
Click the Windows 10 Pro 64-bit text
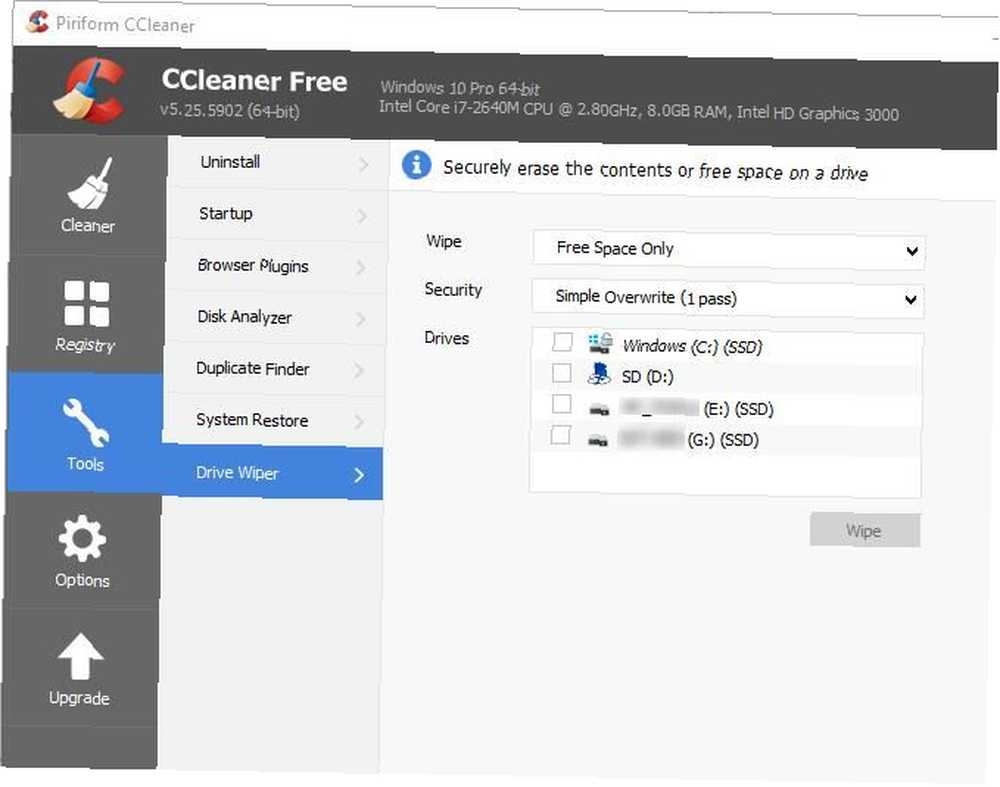[460, 87]
